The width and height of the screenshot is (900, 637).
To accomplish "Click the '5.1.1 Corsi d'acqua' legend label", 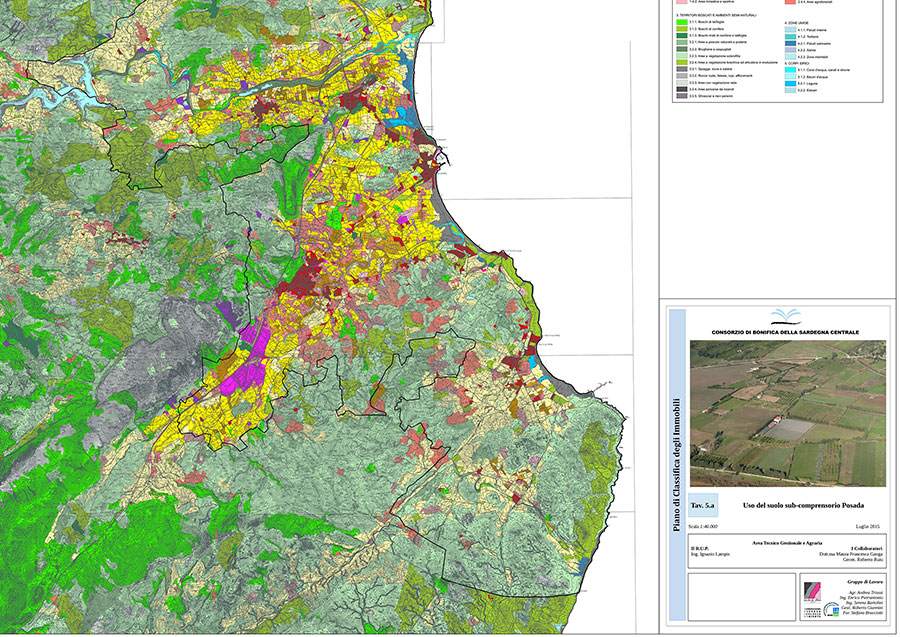I will click(823, 70).
